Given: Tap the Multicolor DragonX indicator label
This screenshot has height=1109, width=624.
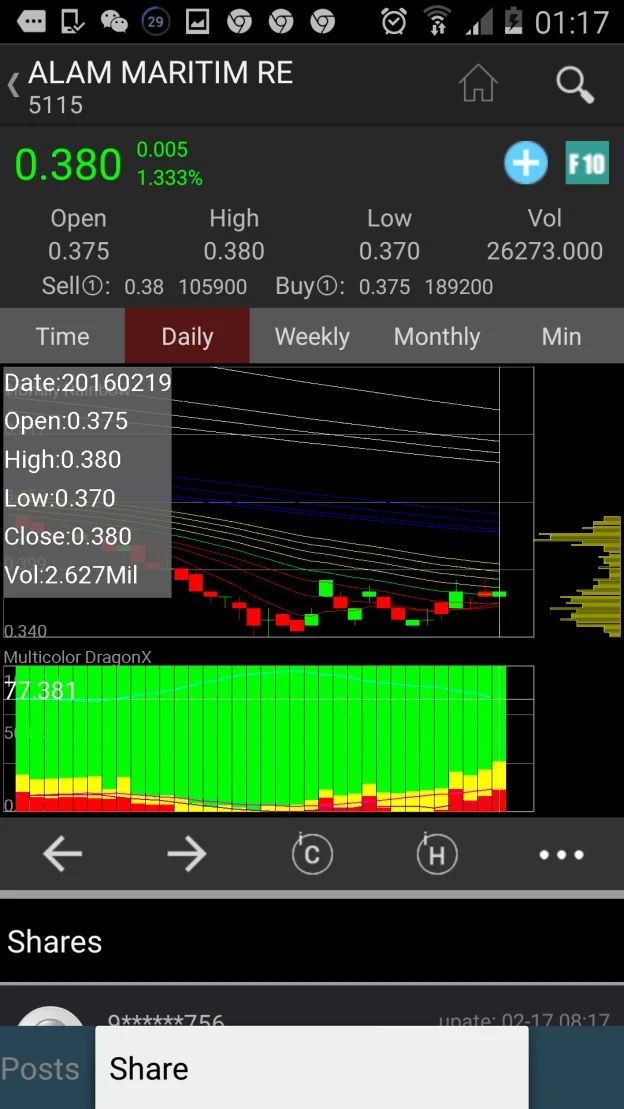Looking at the screenshot, I should coord(77,657).
